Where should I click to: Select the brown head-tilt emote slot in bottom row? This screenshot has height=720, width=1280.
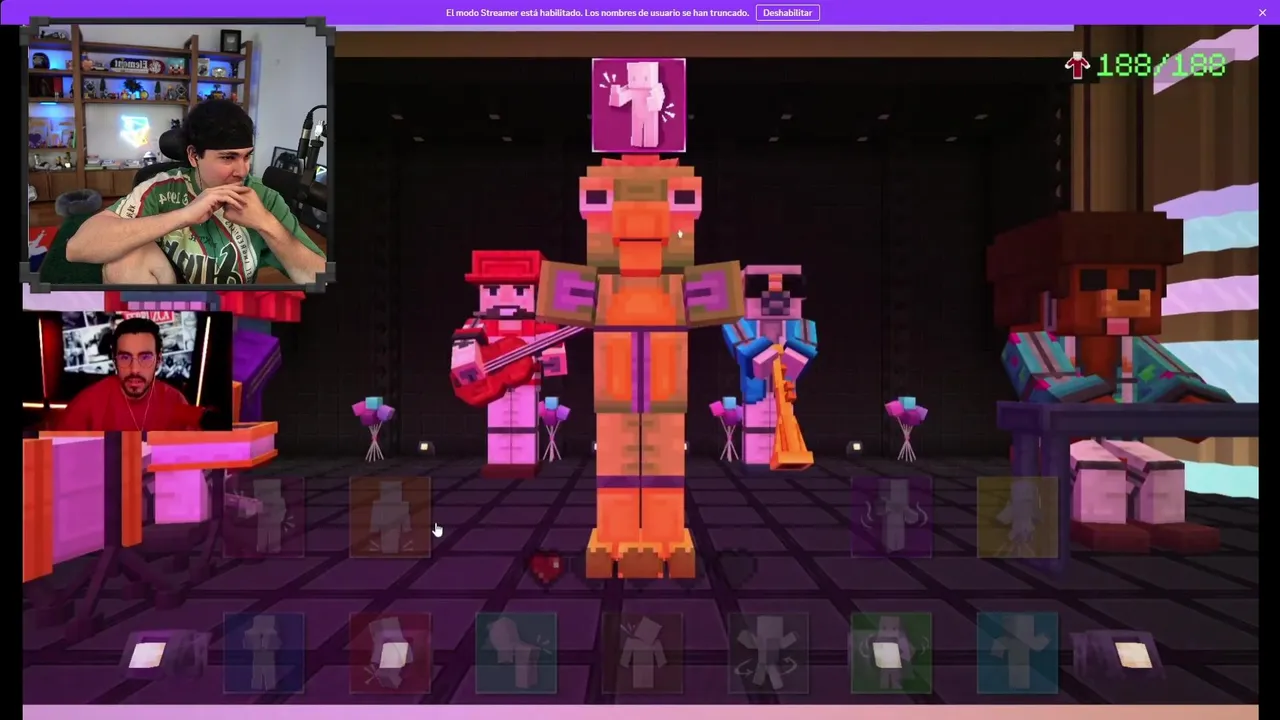tap(641, 653)
